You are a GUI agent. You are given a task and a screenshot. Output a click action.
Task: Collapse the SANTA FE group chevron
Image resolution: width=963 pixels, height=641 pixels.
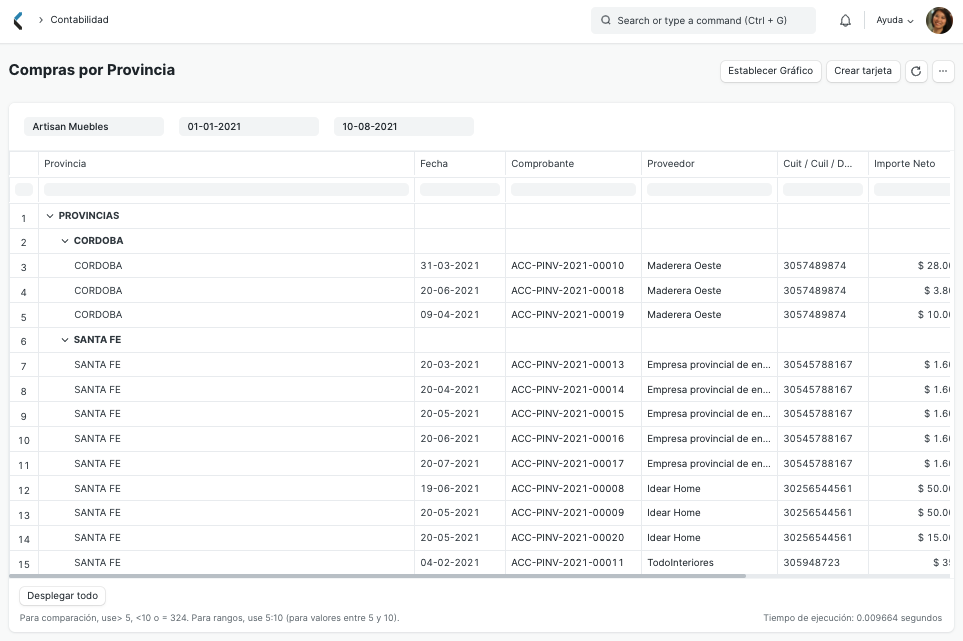tap(65, 340)
